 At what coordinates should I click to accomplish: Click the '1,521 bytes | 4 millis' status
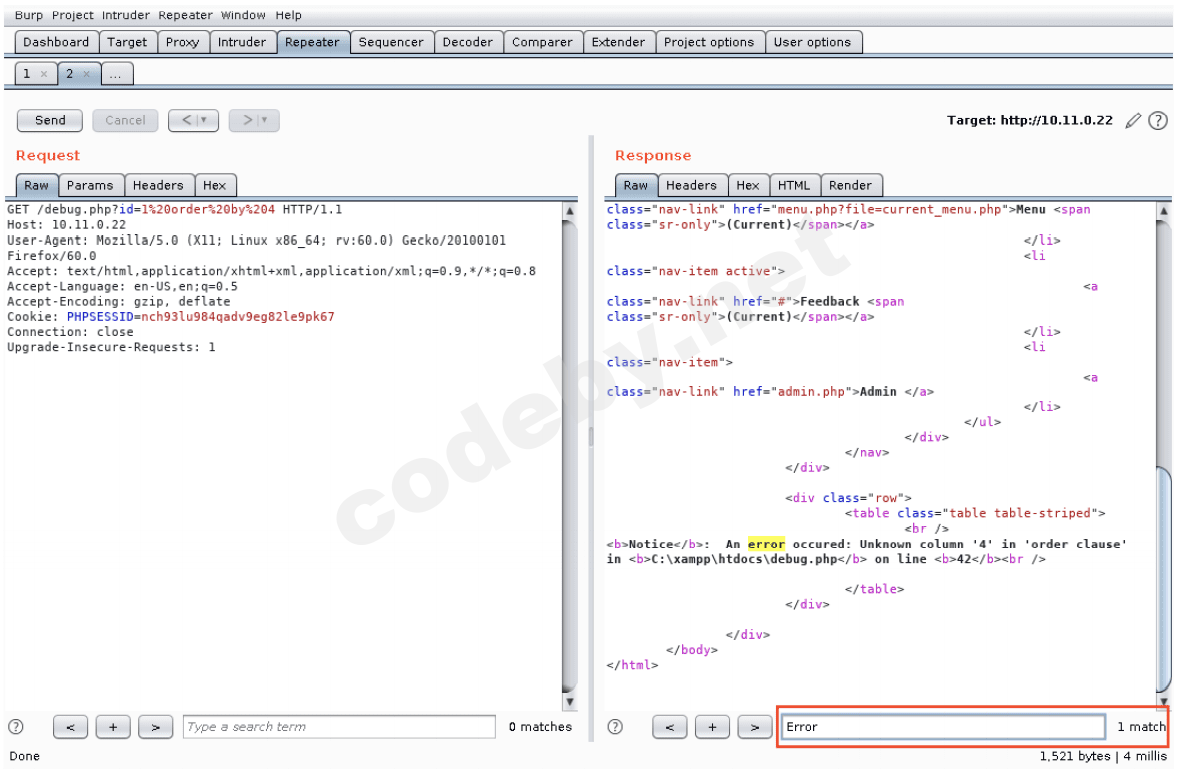tap(1103, 756)
